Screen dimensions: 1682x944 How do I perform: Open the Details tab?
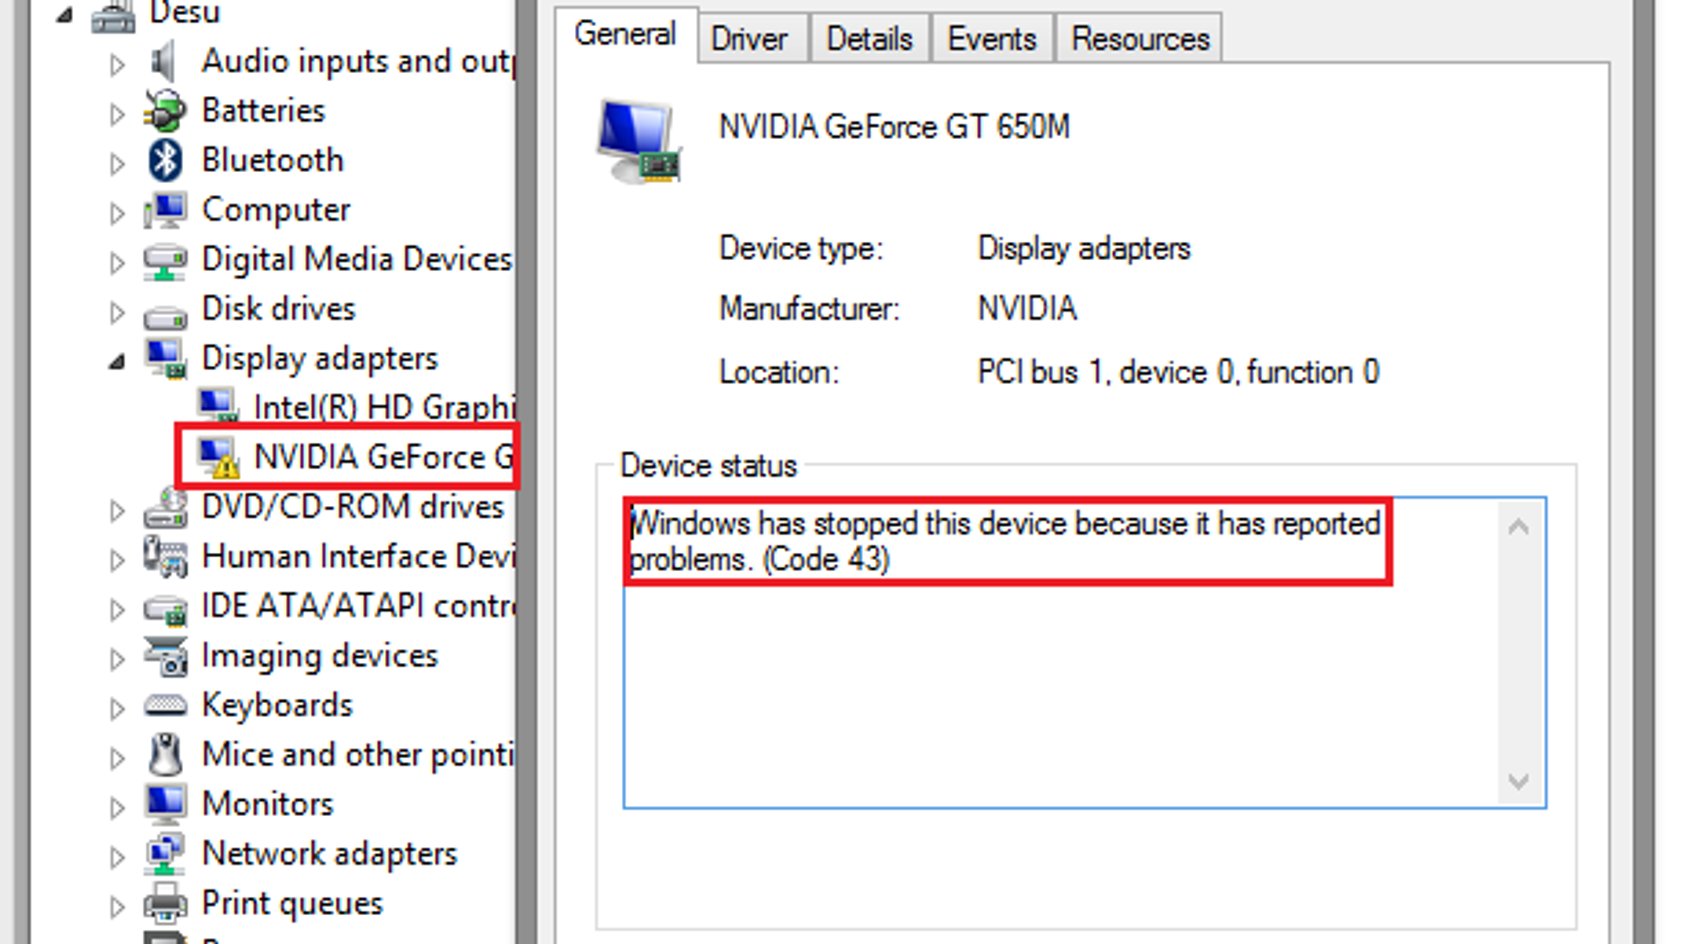pos(869,39)
